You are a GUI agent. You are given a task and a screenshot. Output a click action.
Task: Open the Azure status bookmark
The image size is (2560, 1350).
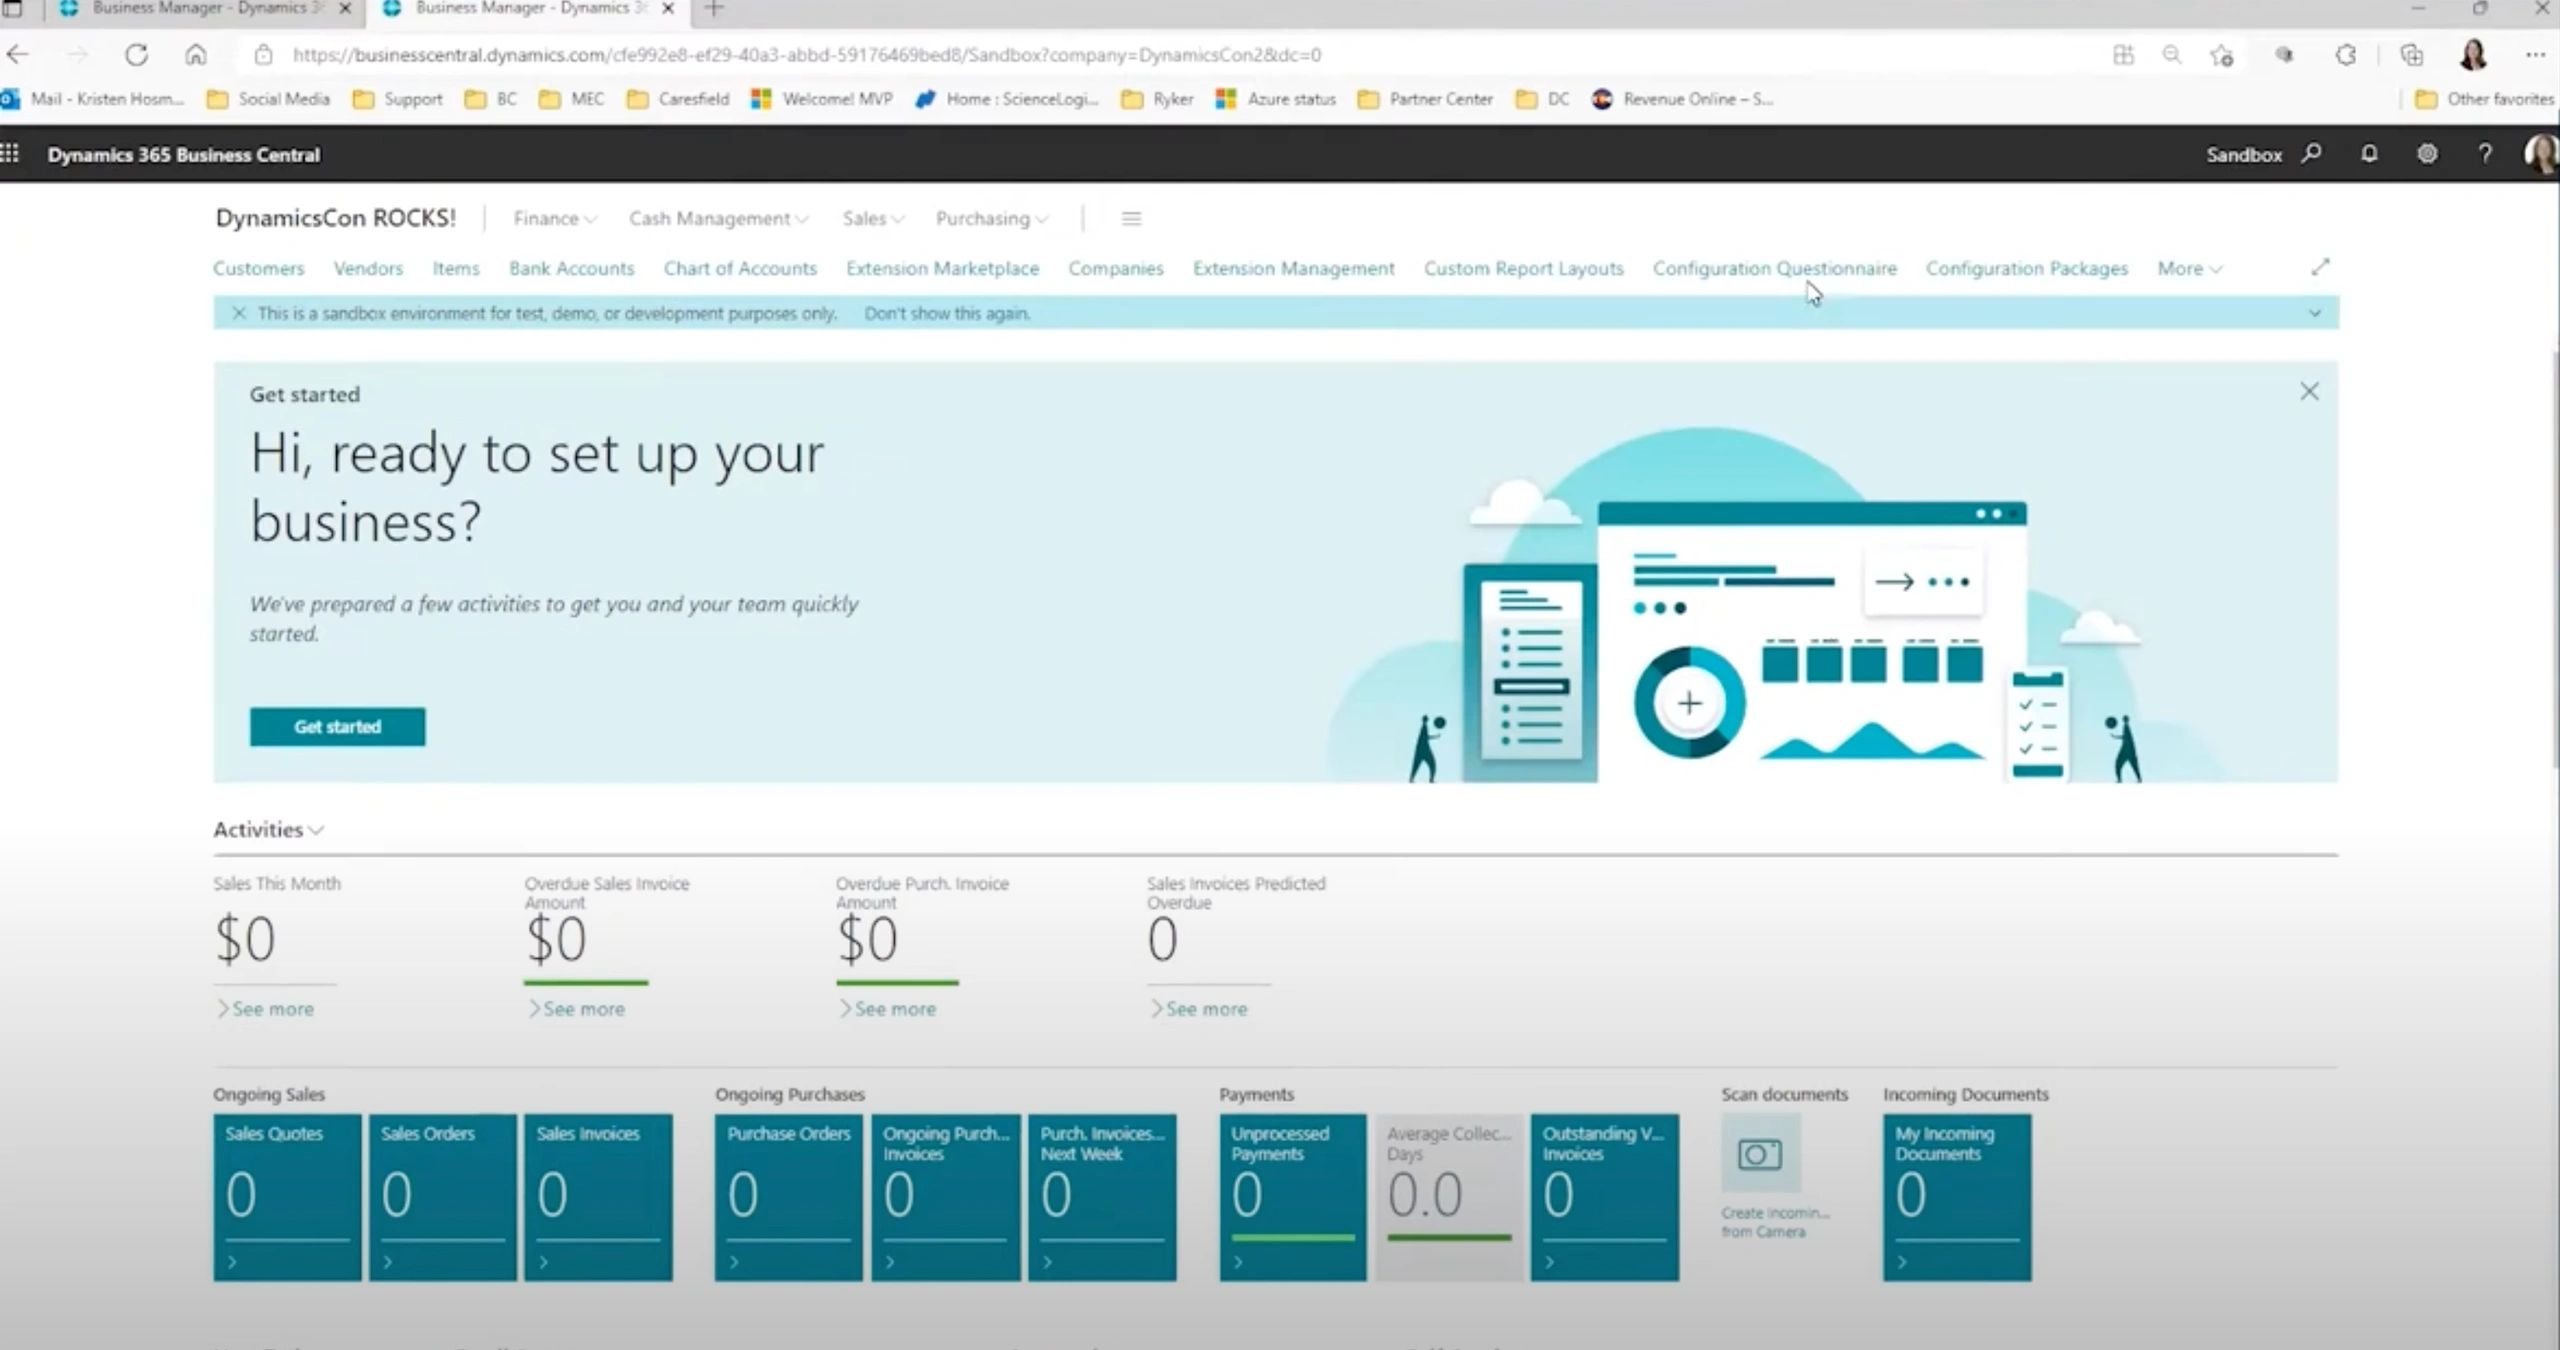pos(1276,99)
